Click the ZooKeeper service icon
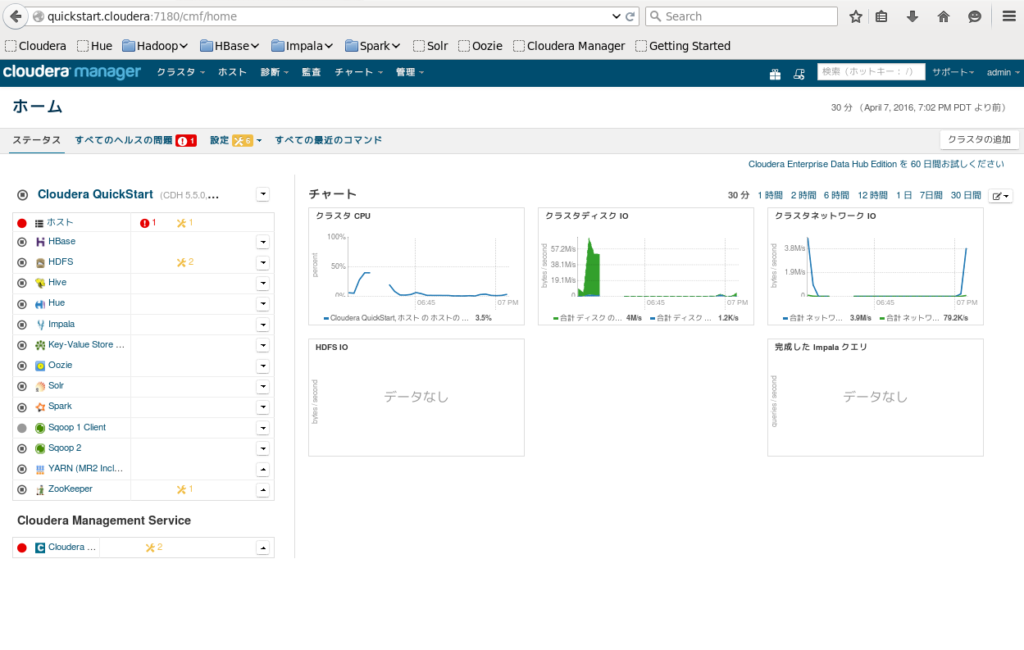Screen dimensions: 1024x650 (x=40, y=489)
